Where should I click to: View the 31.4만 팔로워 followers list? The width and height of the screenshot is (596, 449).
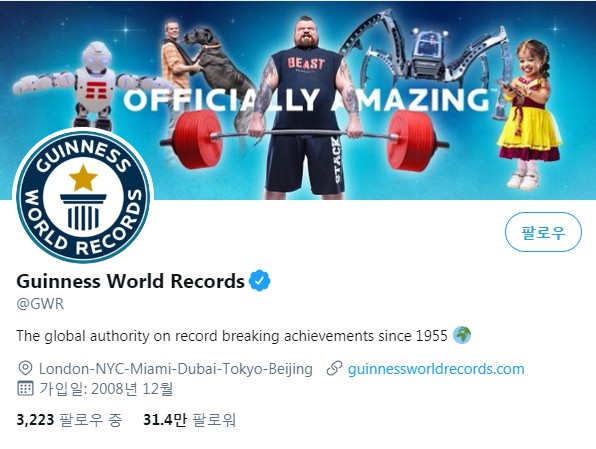pos(189,420)
